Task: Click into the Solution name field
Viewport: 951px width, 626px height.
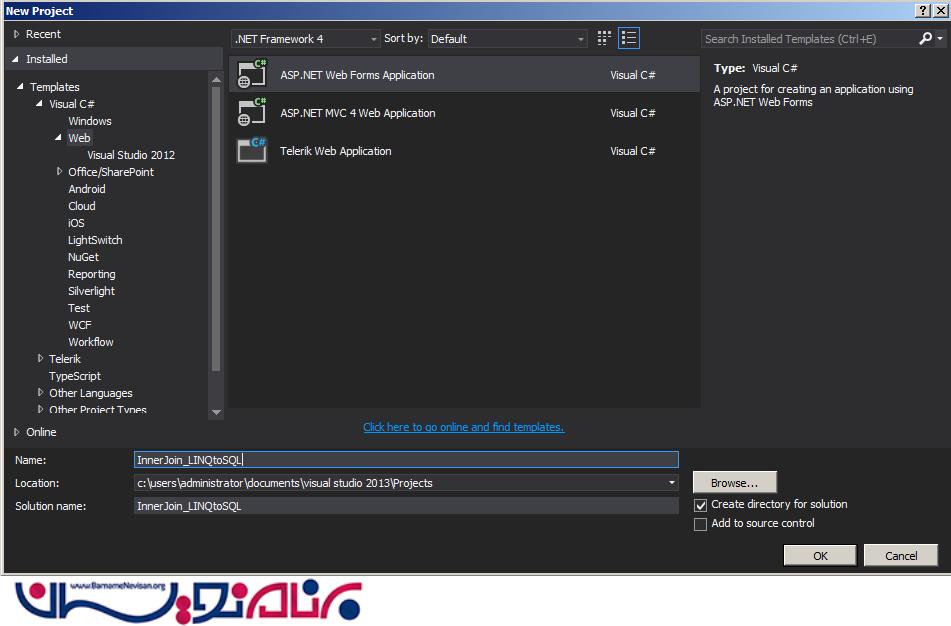Action: [x=406, y=506]
